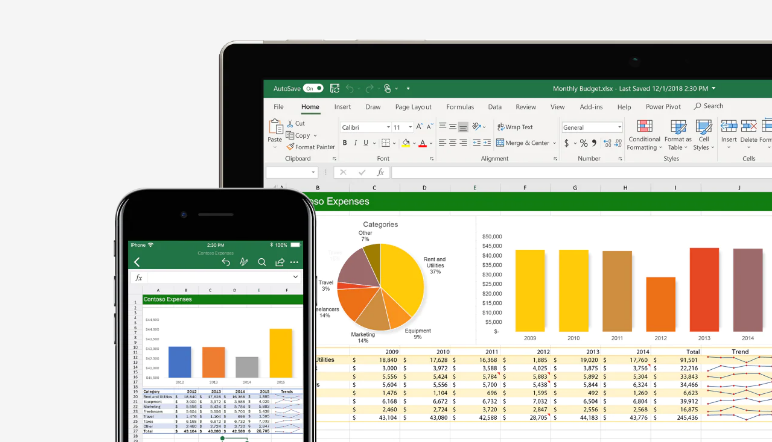The height and width of the screenshot is (442, 772).
Task: Click Increase Decimal icon
Action: tap(607, 143)
